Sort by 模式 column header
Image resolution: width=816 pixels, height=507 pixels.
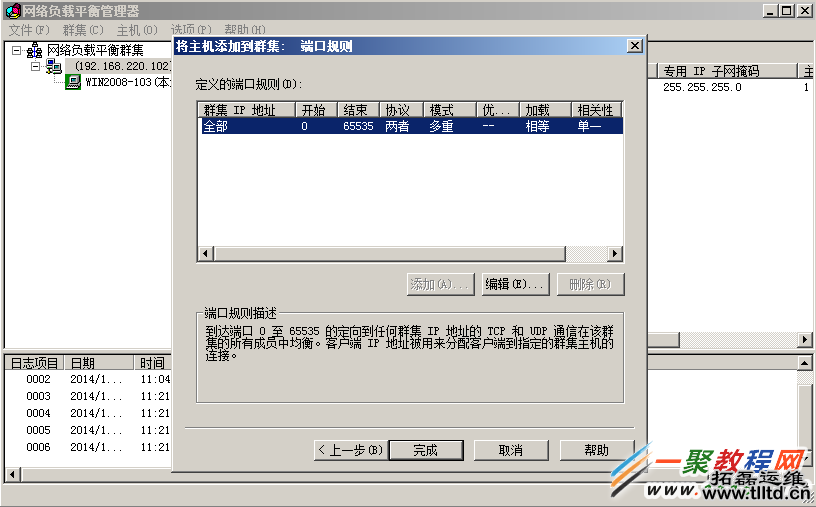(450, 110)
